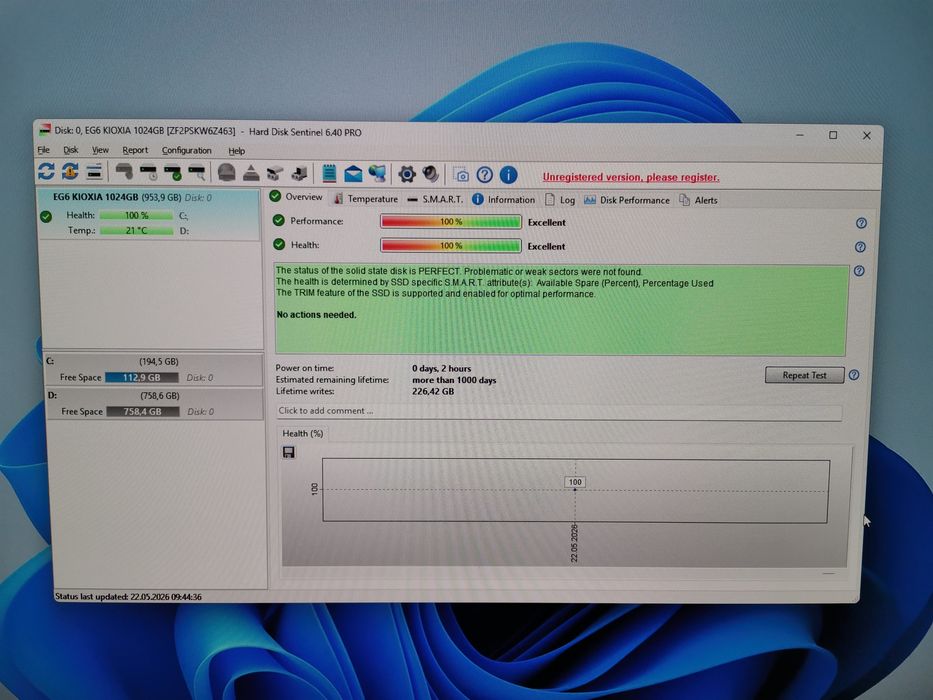Click the 'Status last updated' status bar text
This screenshot has height=700, width=933.
(x=128, y=596)
